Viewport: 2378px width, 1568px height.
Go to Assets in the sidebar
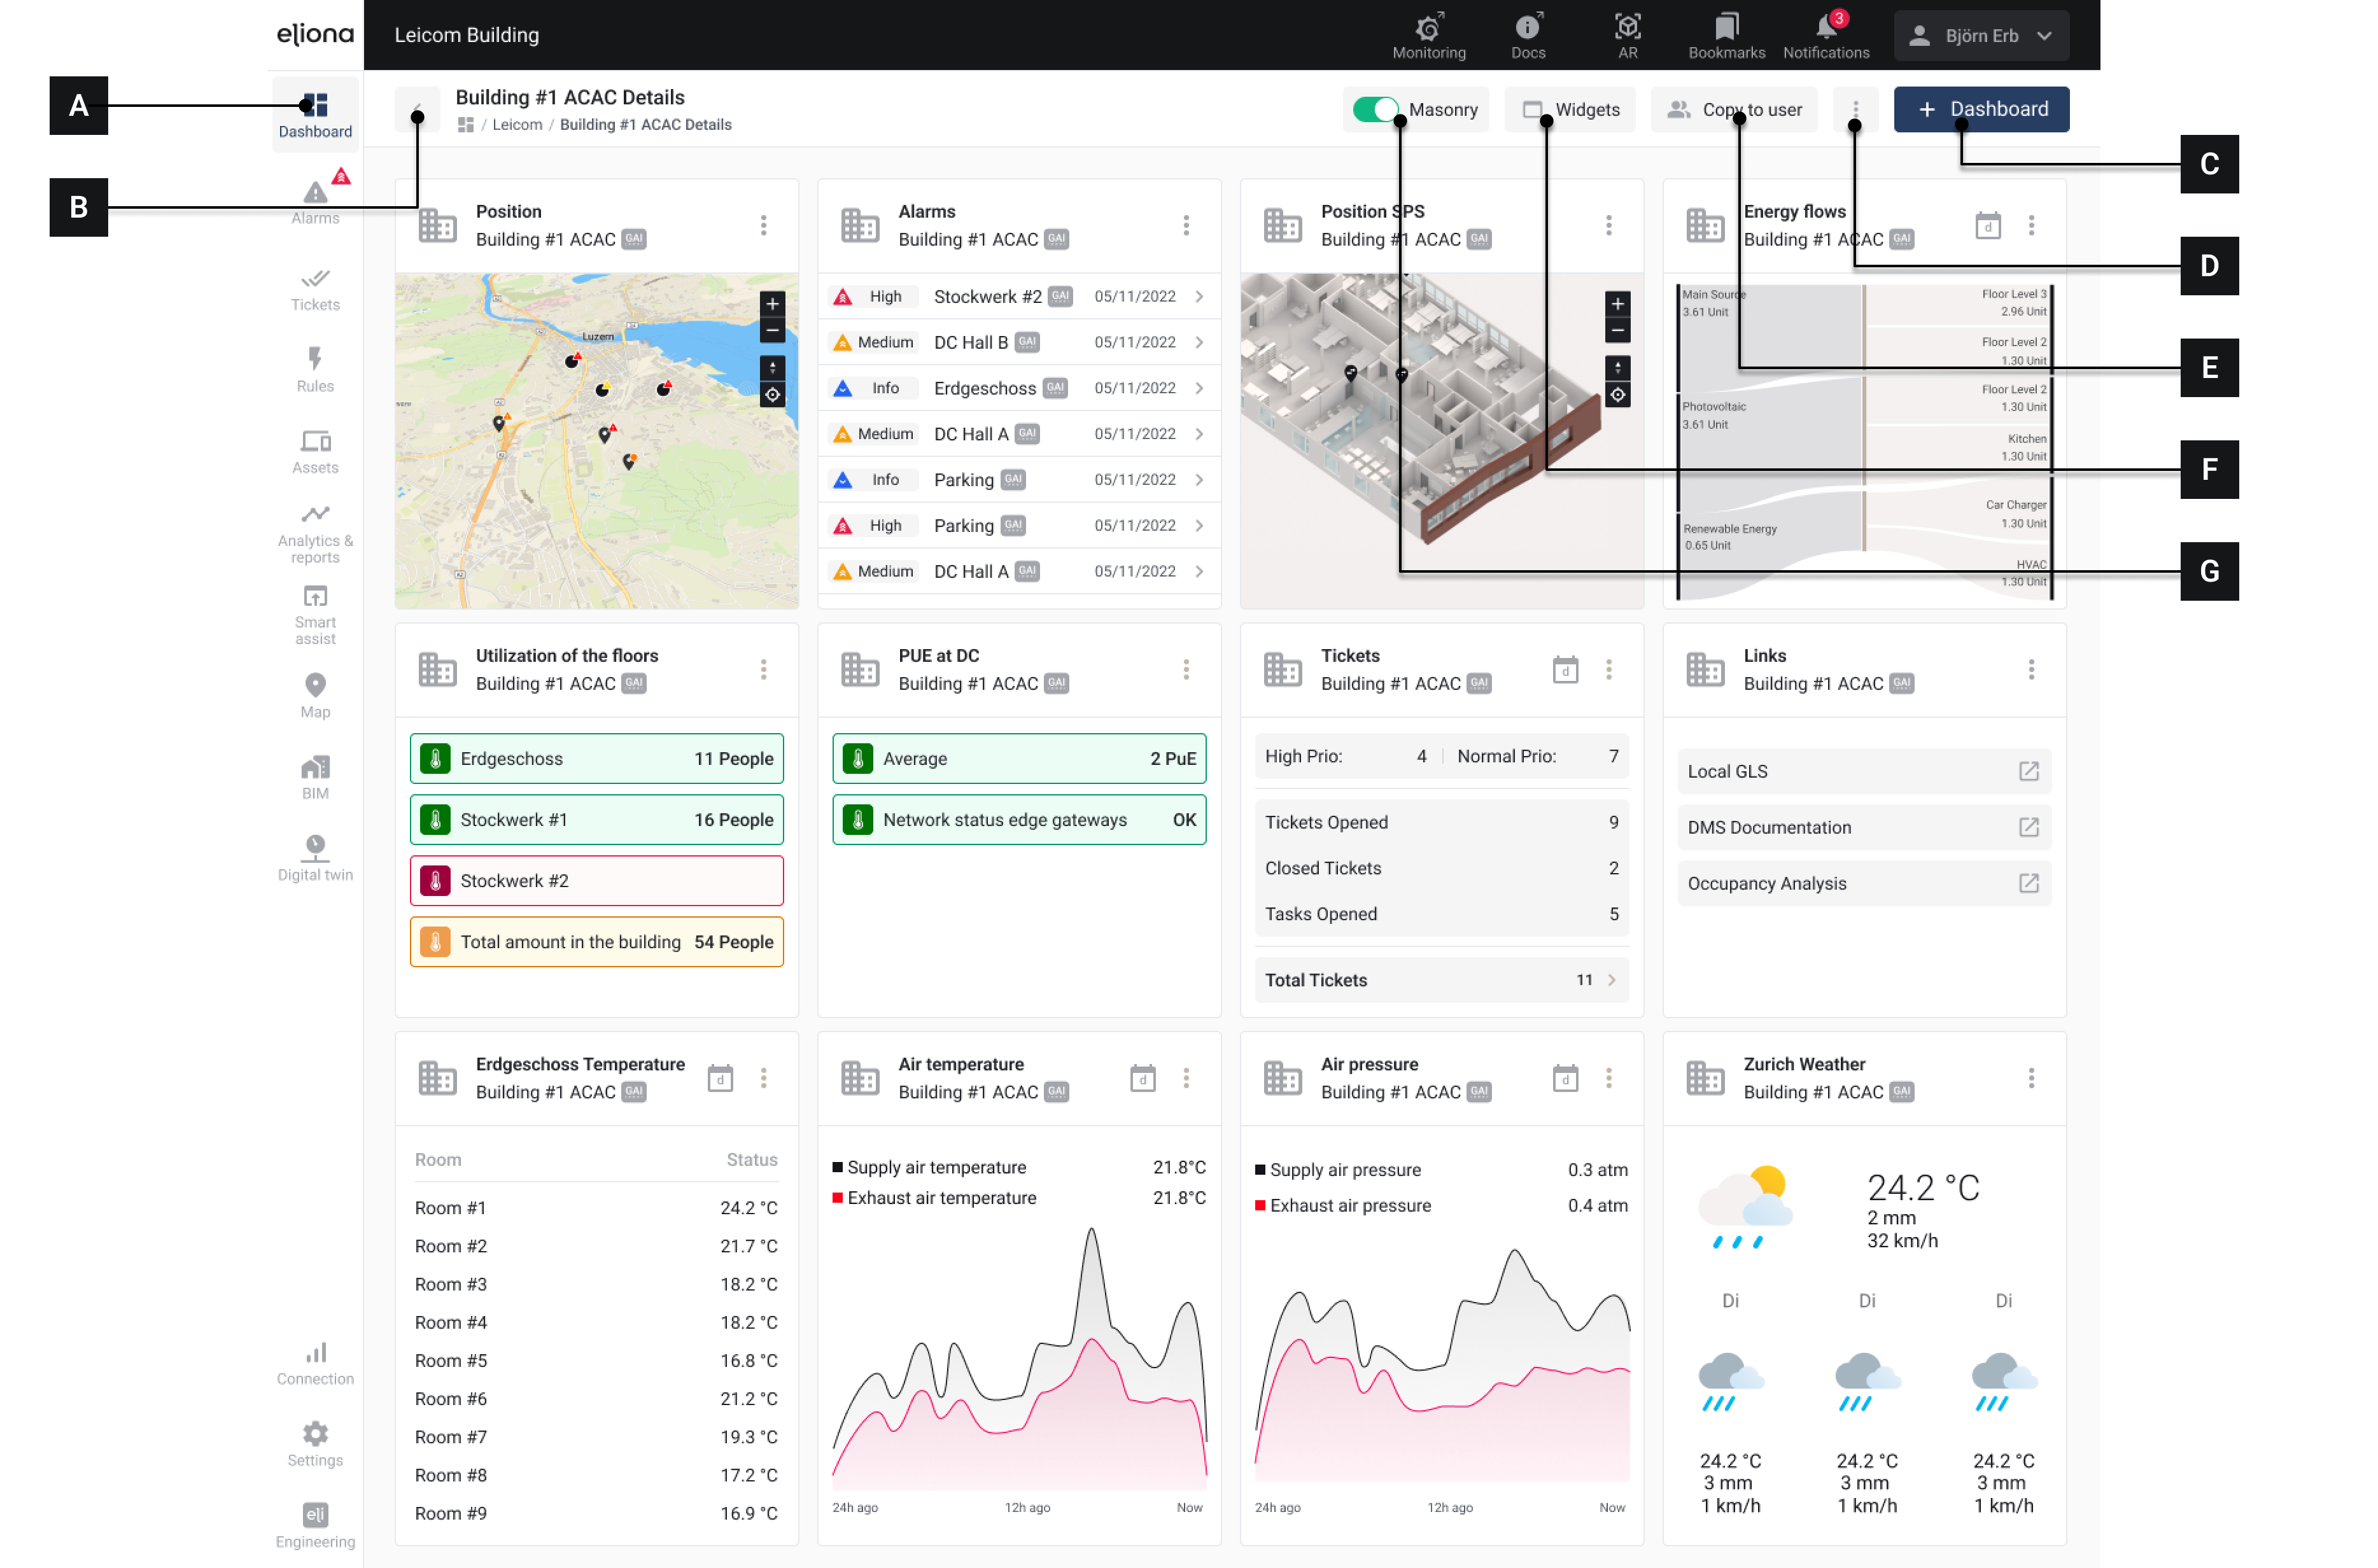tap(315, 451)
